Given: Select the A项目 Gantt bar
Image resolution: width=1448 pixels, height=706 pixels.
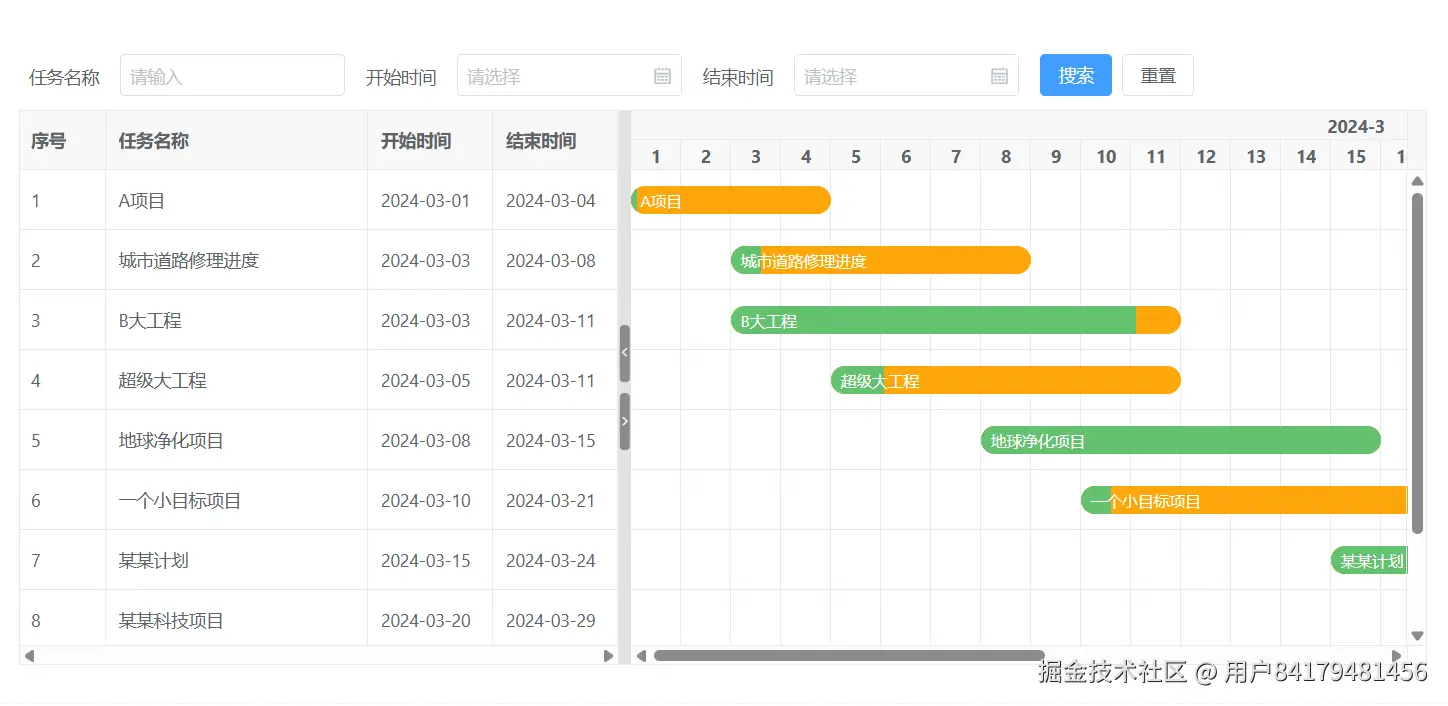Looking at the screenshot, I should pos(731,200).
